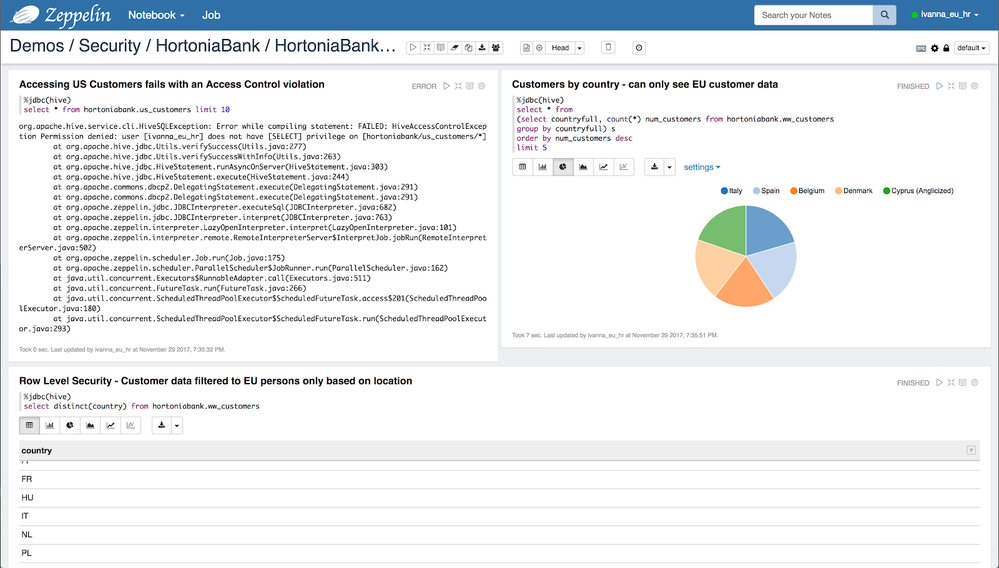
Task: Open the Notebook menu
Action: coord(156,15)
